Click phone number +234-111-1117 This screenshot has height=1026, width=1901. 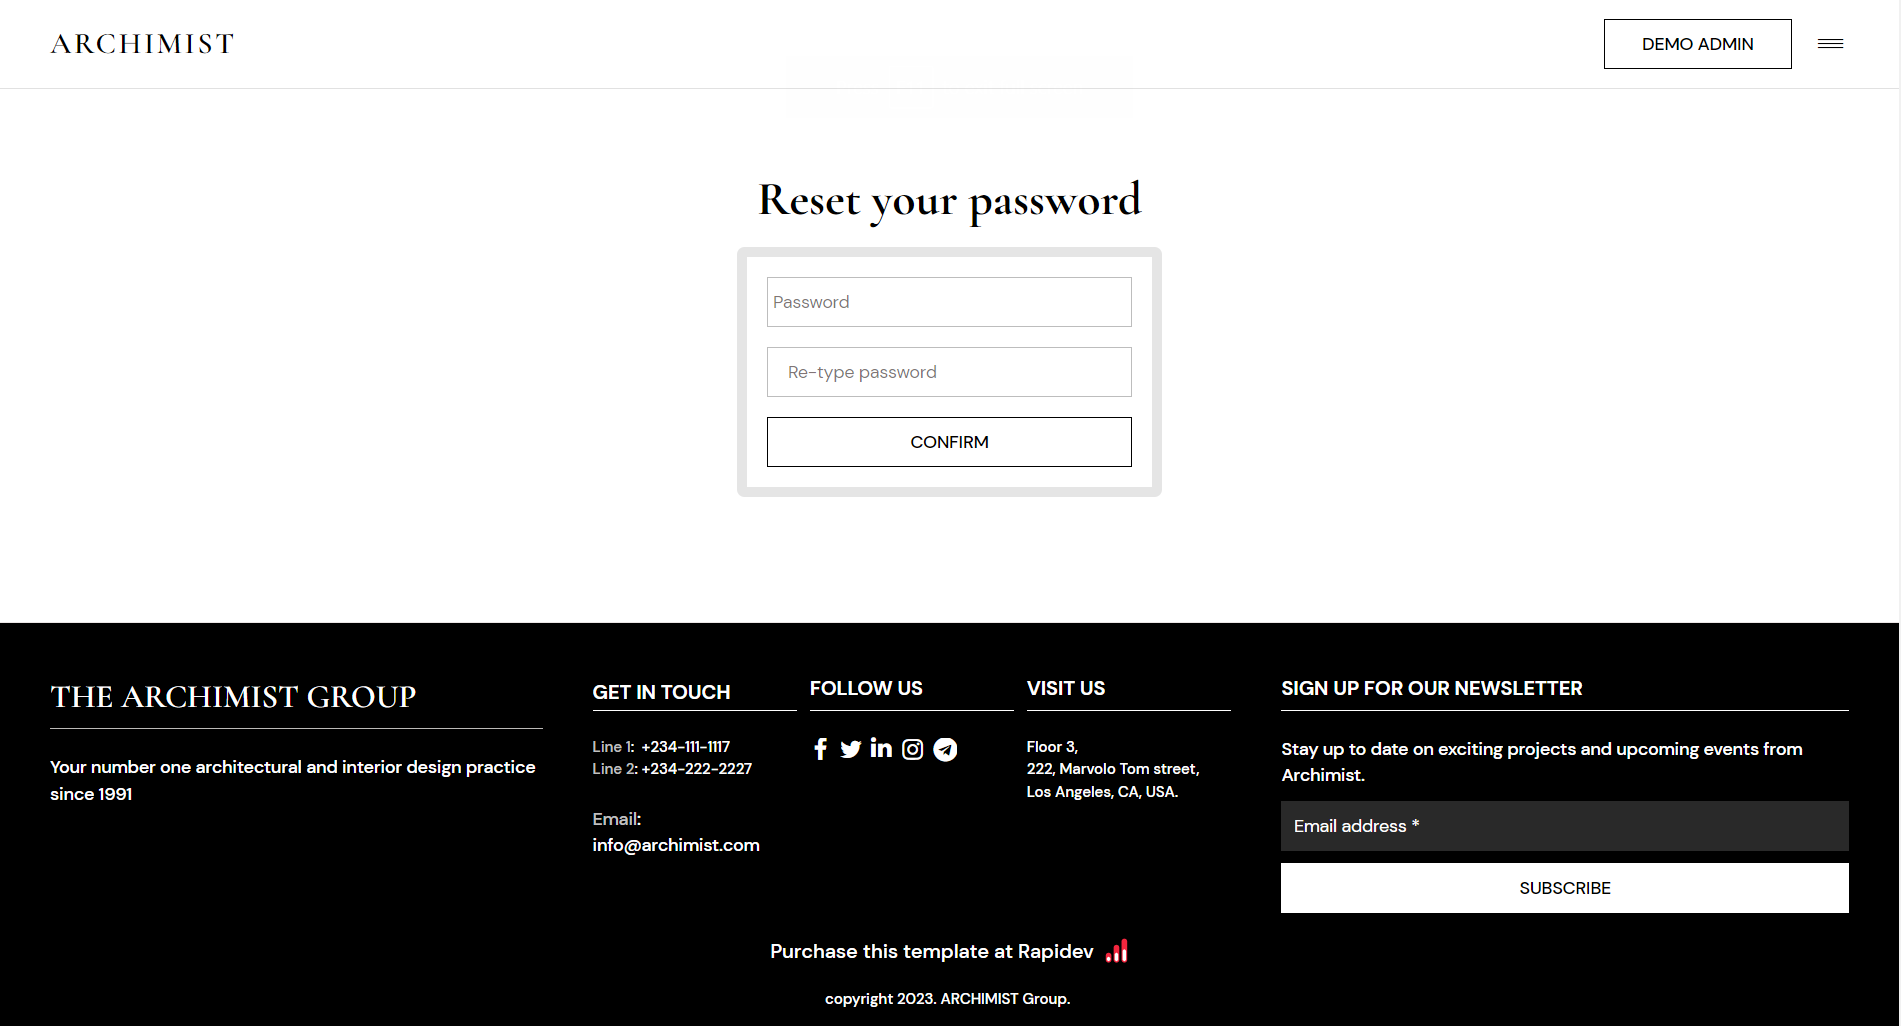tap(686, 747)
